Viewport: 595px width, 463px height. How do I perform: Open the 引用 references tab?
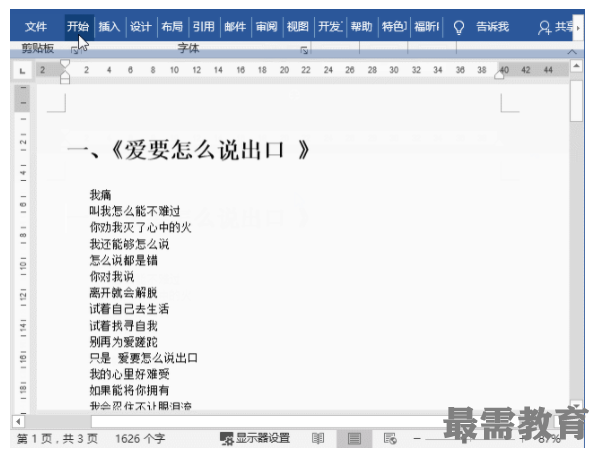[203, 27]
